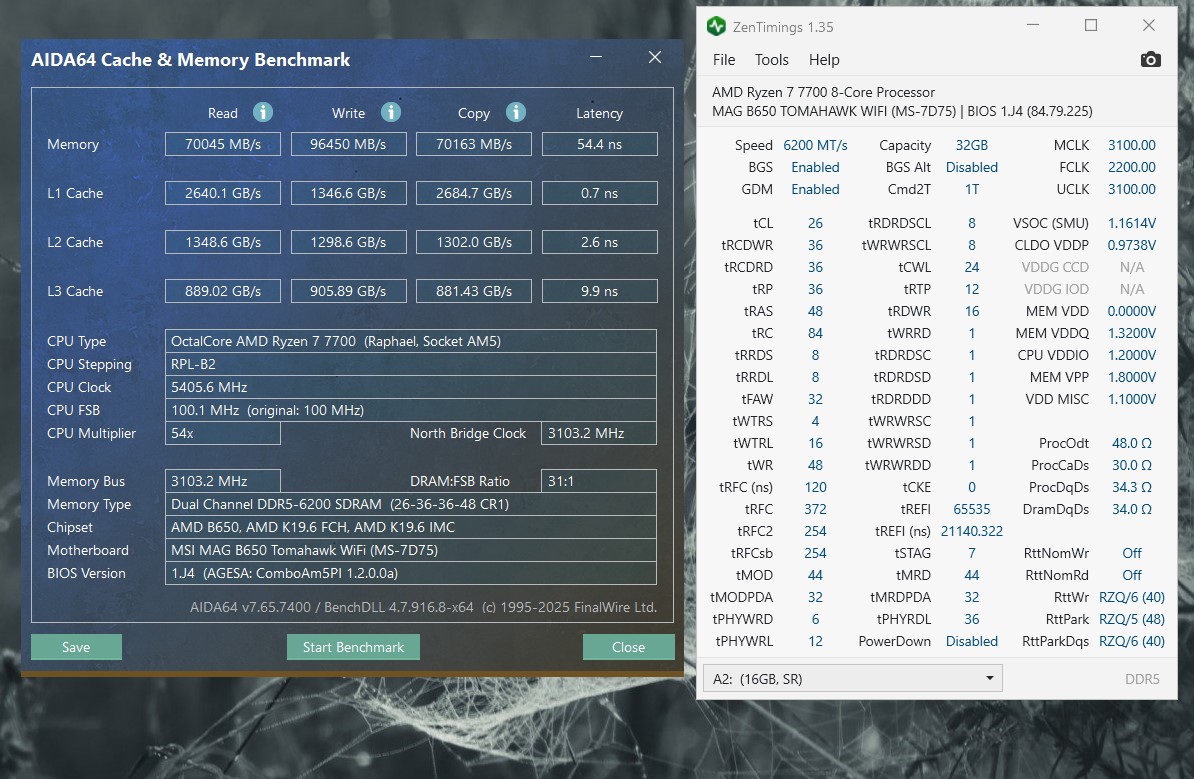Screen dimensions: 1194x779
Task: Open the A2: (16GB, SR) module dropdown
Action: pos(853,678)
